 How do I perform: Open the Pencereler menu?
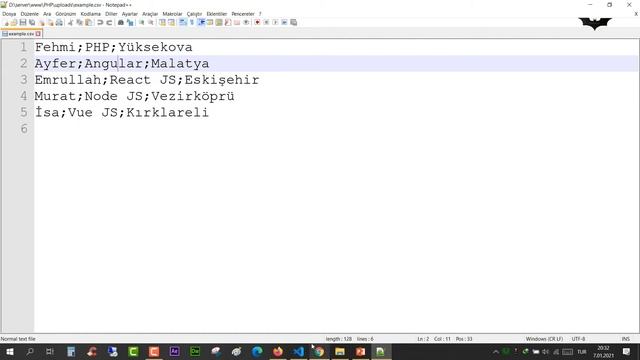243,14
